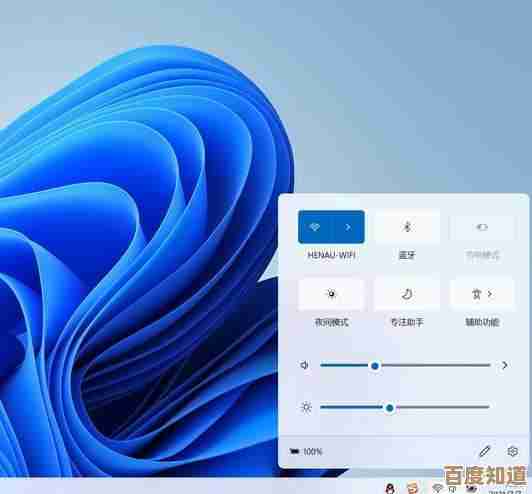Screen dimensions: 532x494
Task: Toggle the Bluetooth (蓝牙) tile
Action: [407, 227]
